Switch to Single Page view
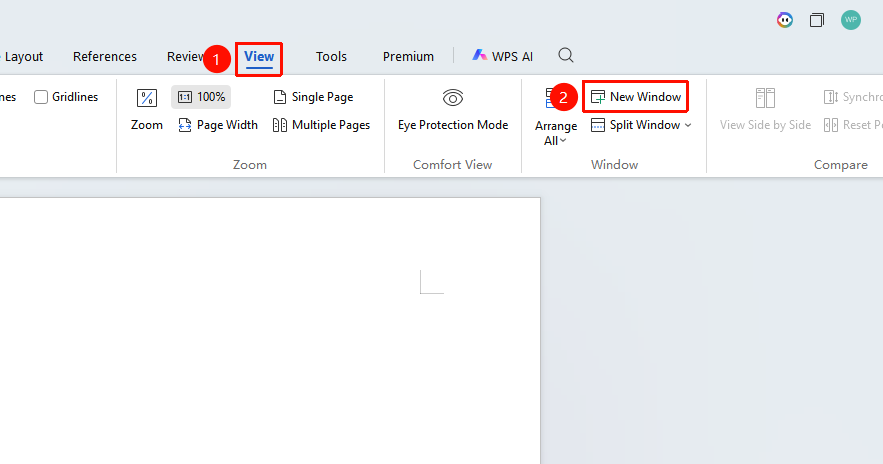This screenshot has width=883, height=464. (313, 97)
